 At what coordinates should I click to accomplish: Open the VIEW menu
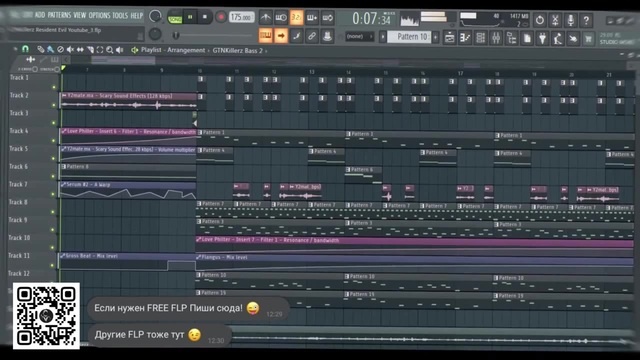(x=80, y=15)
